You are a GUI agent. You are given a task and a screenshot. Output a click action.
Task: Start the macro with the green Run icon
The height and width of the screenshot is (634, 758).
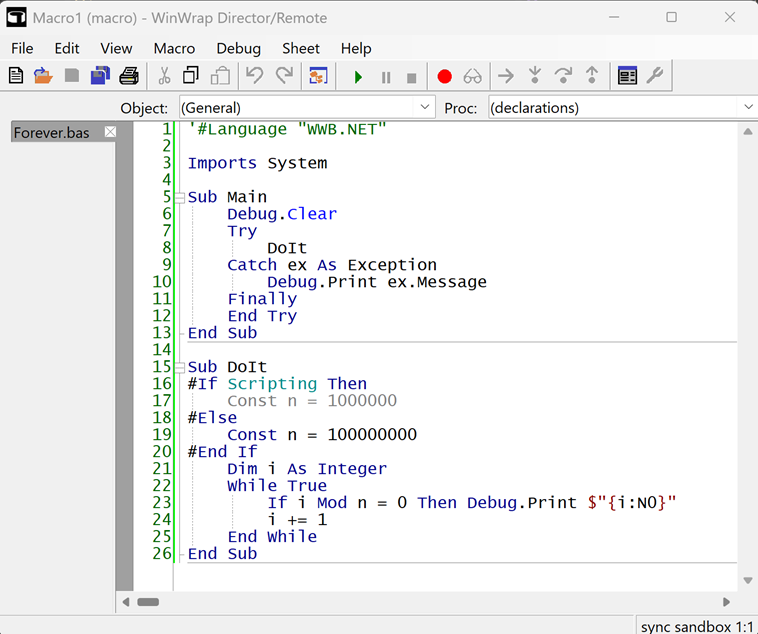click(x=358, y=77)
